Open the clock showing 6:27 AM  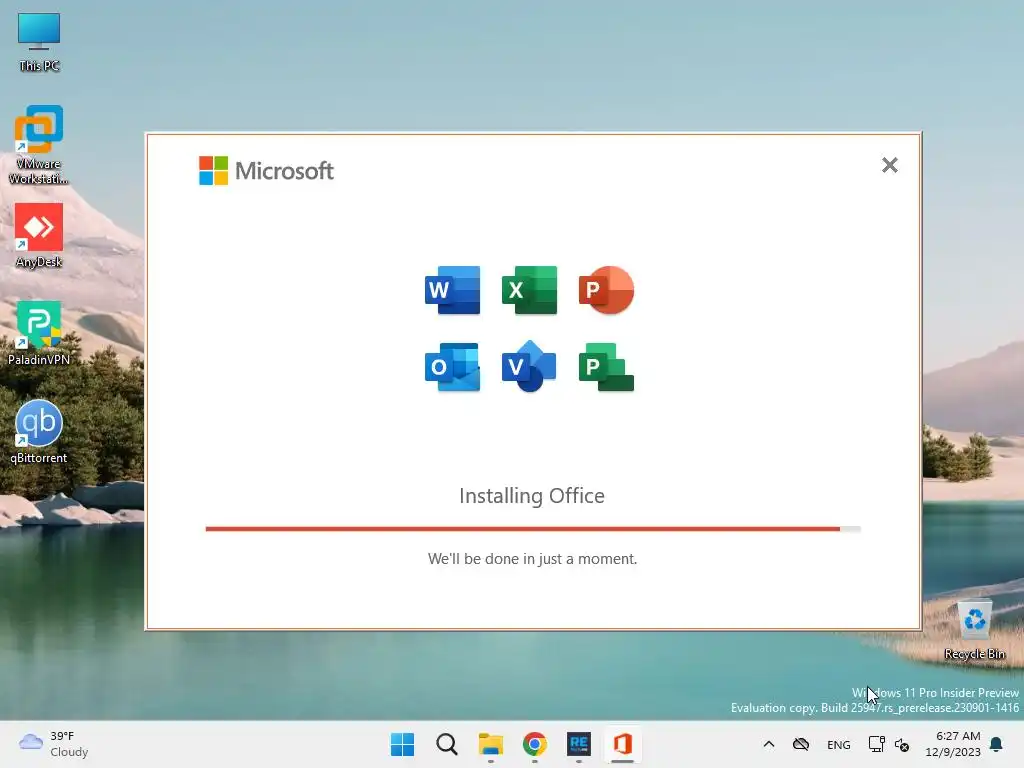click(x=953, y=744)
